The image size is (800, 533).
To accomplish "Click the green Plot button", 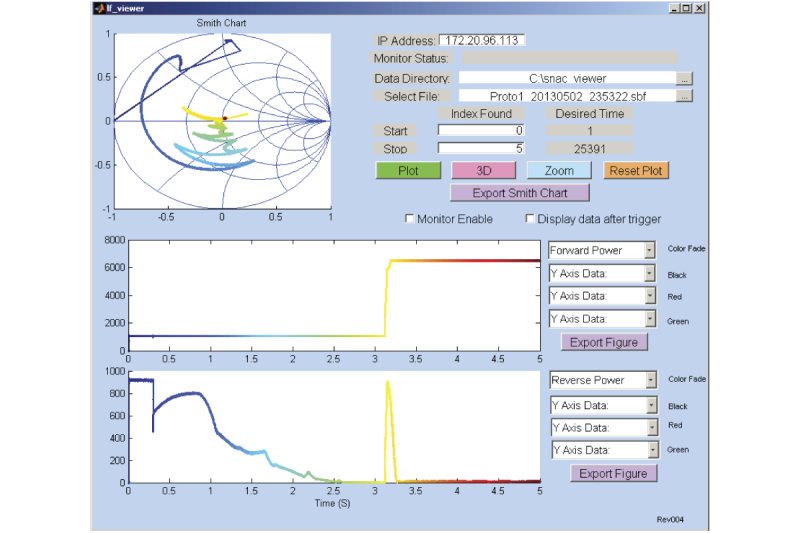I will (x=407, y=171).
